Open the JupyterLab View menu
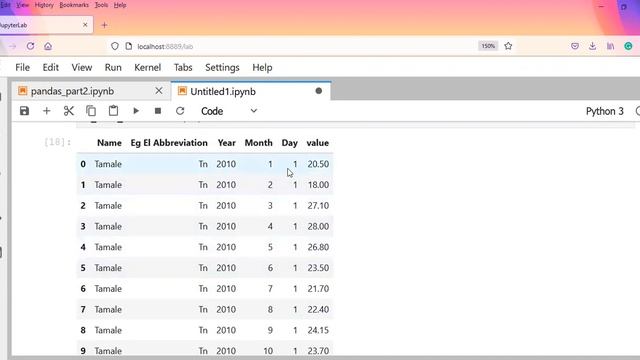This screenshot has width=640, height=360. pos(82,67)
